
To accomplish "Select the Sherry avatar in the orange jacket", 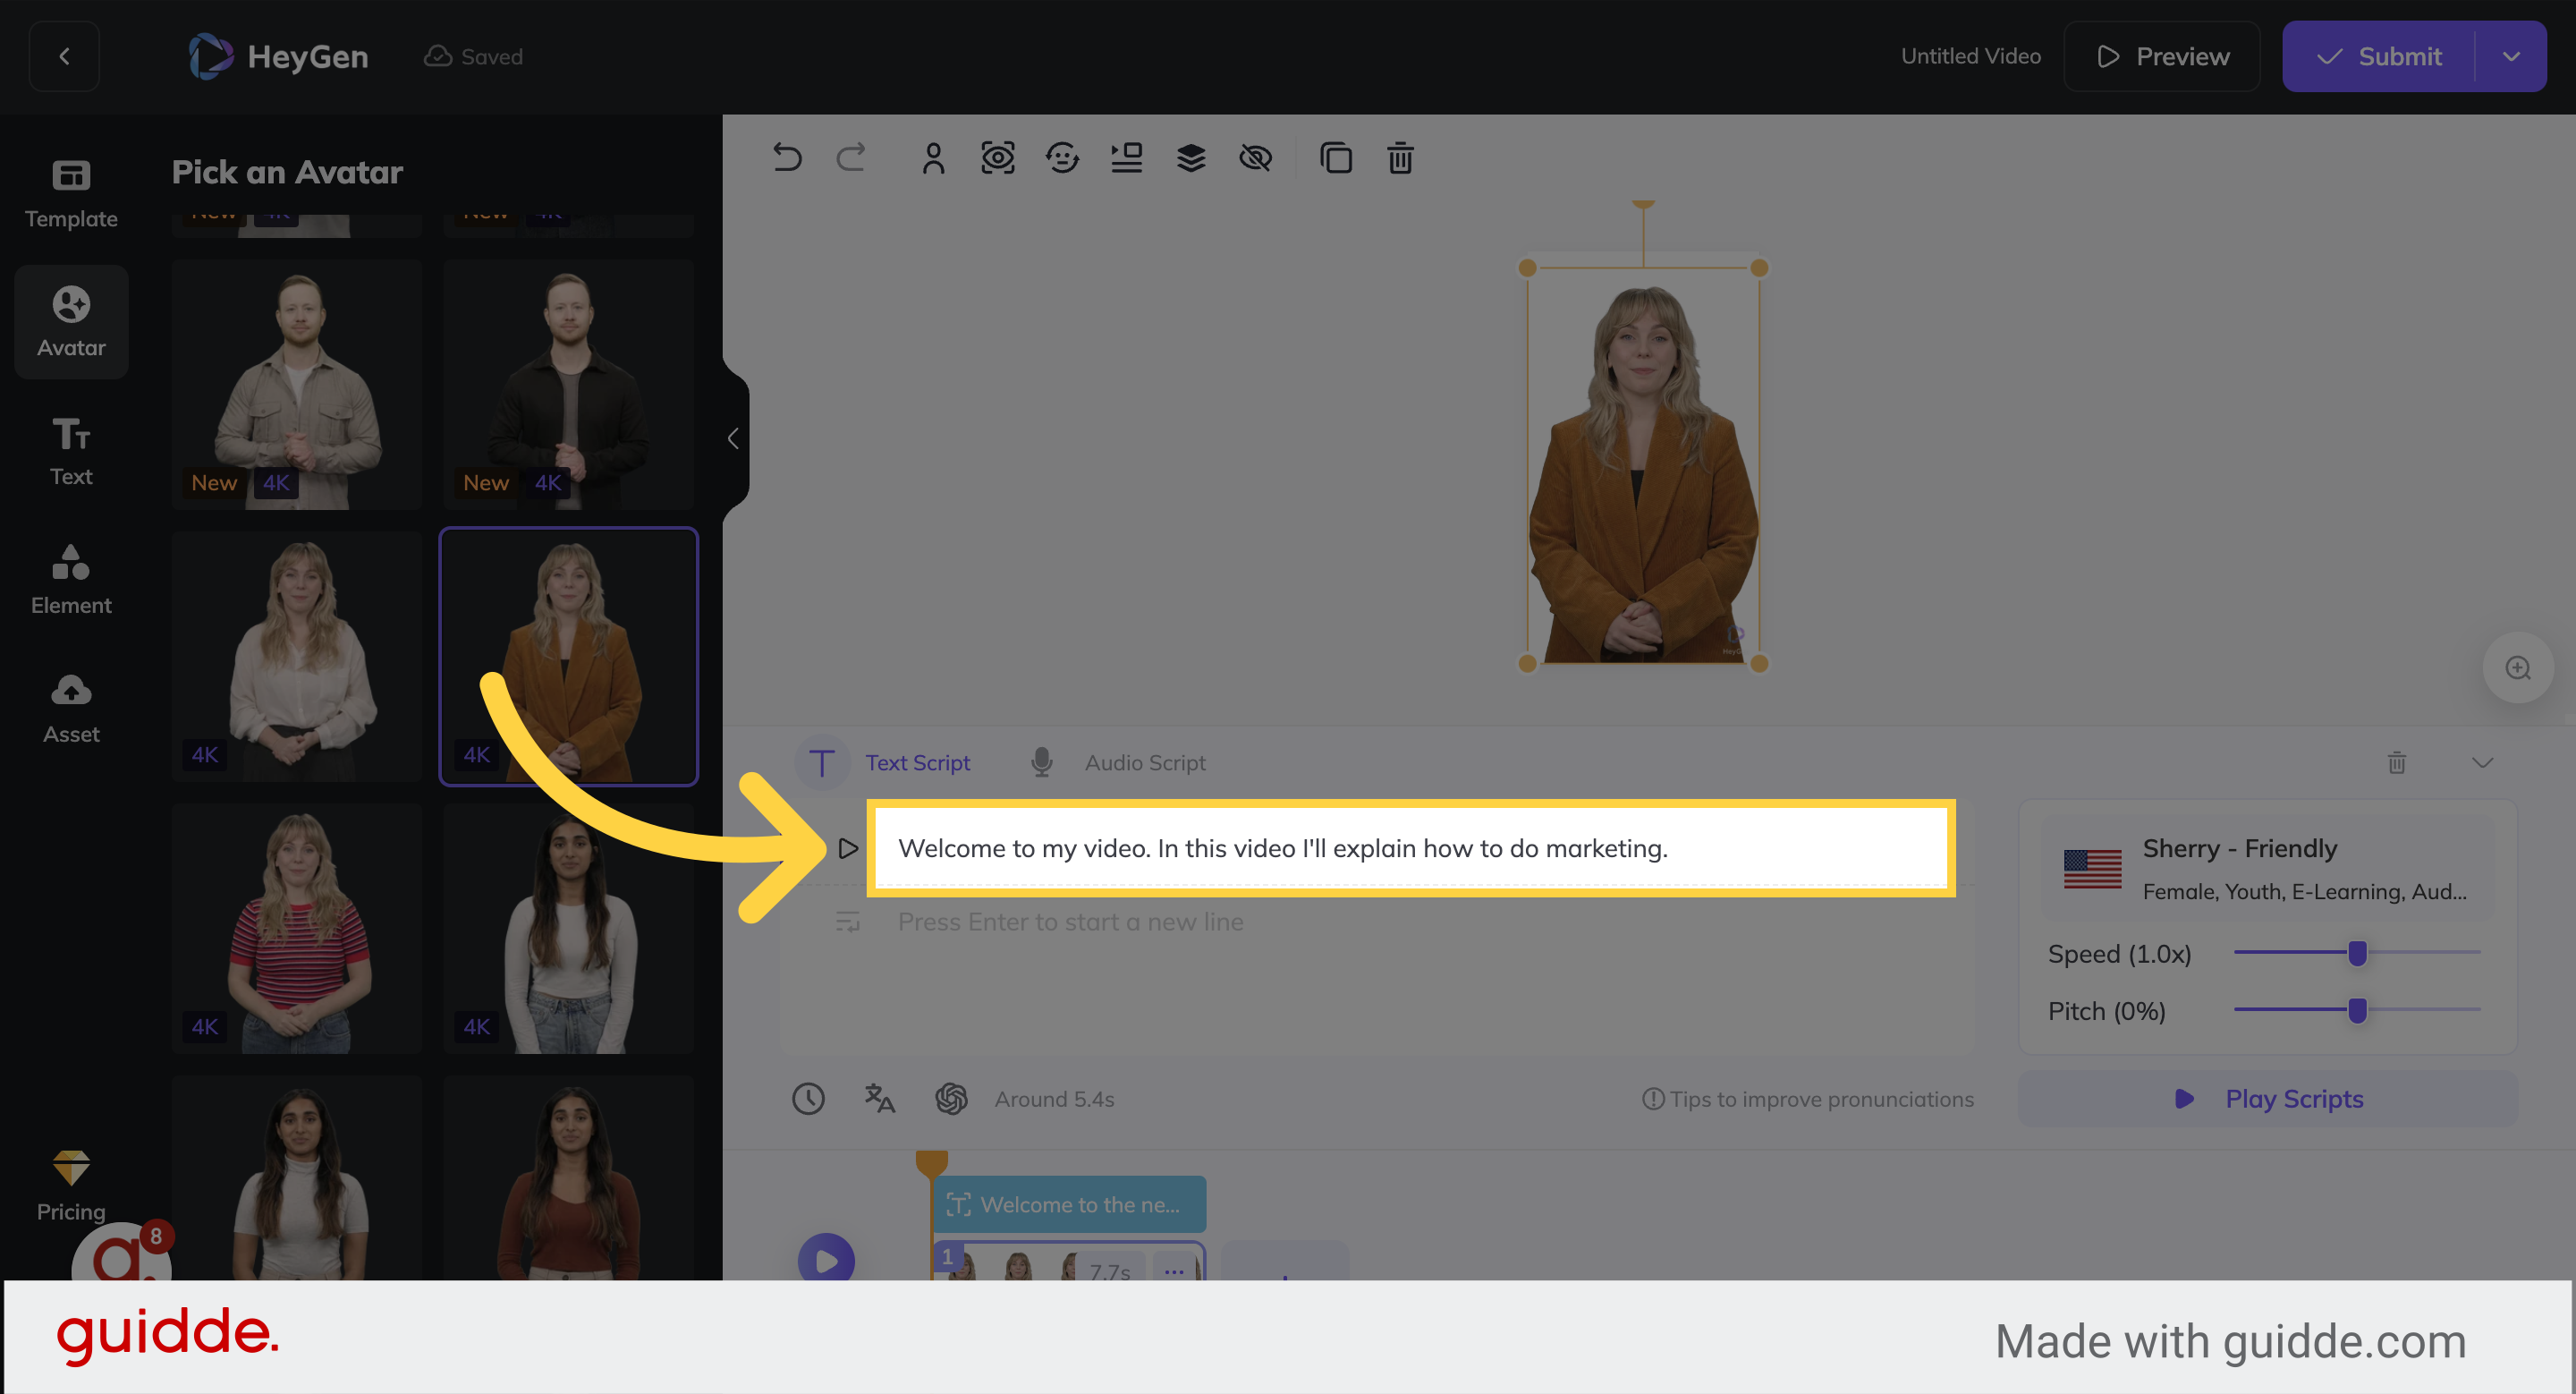I will 568,657.
